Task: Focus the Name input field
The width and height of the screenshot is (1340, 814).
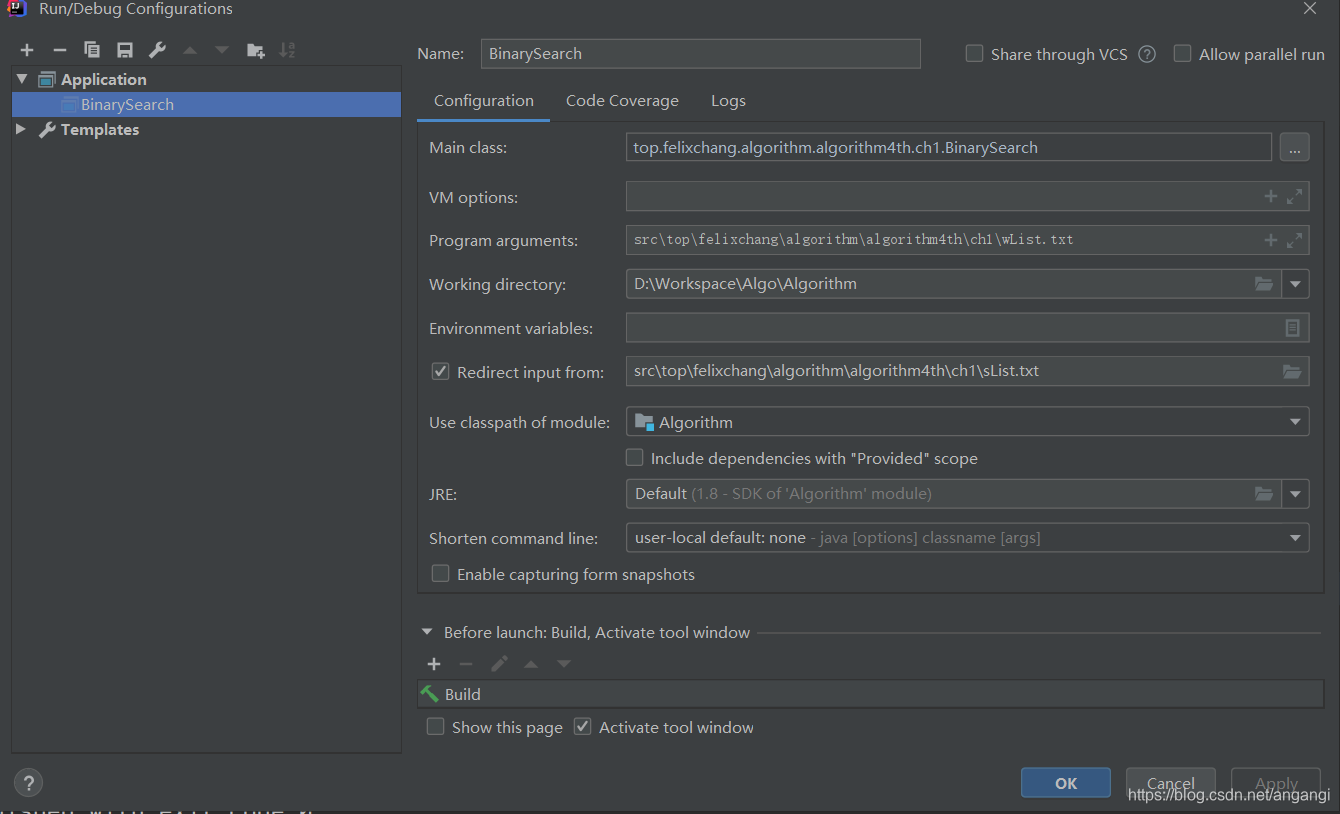Action: pos(700,54)
